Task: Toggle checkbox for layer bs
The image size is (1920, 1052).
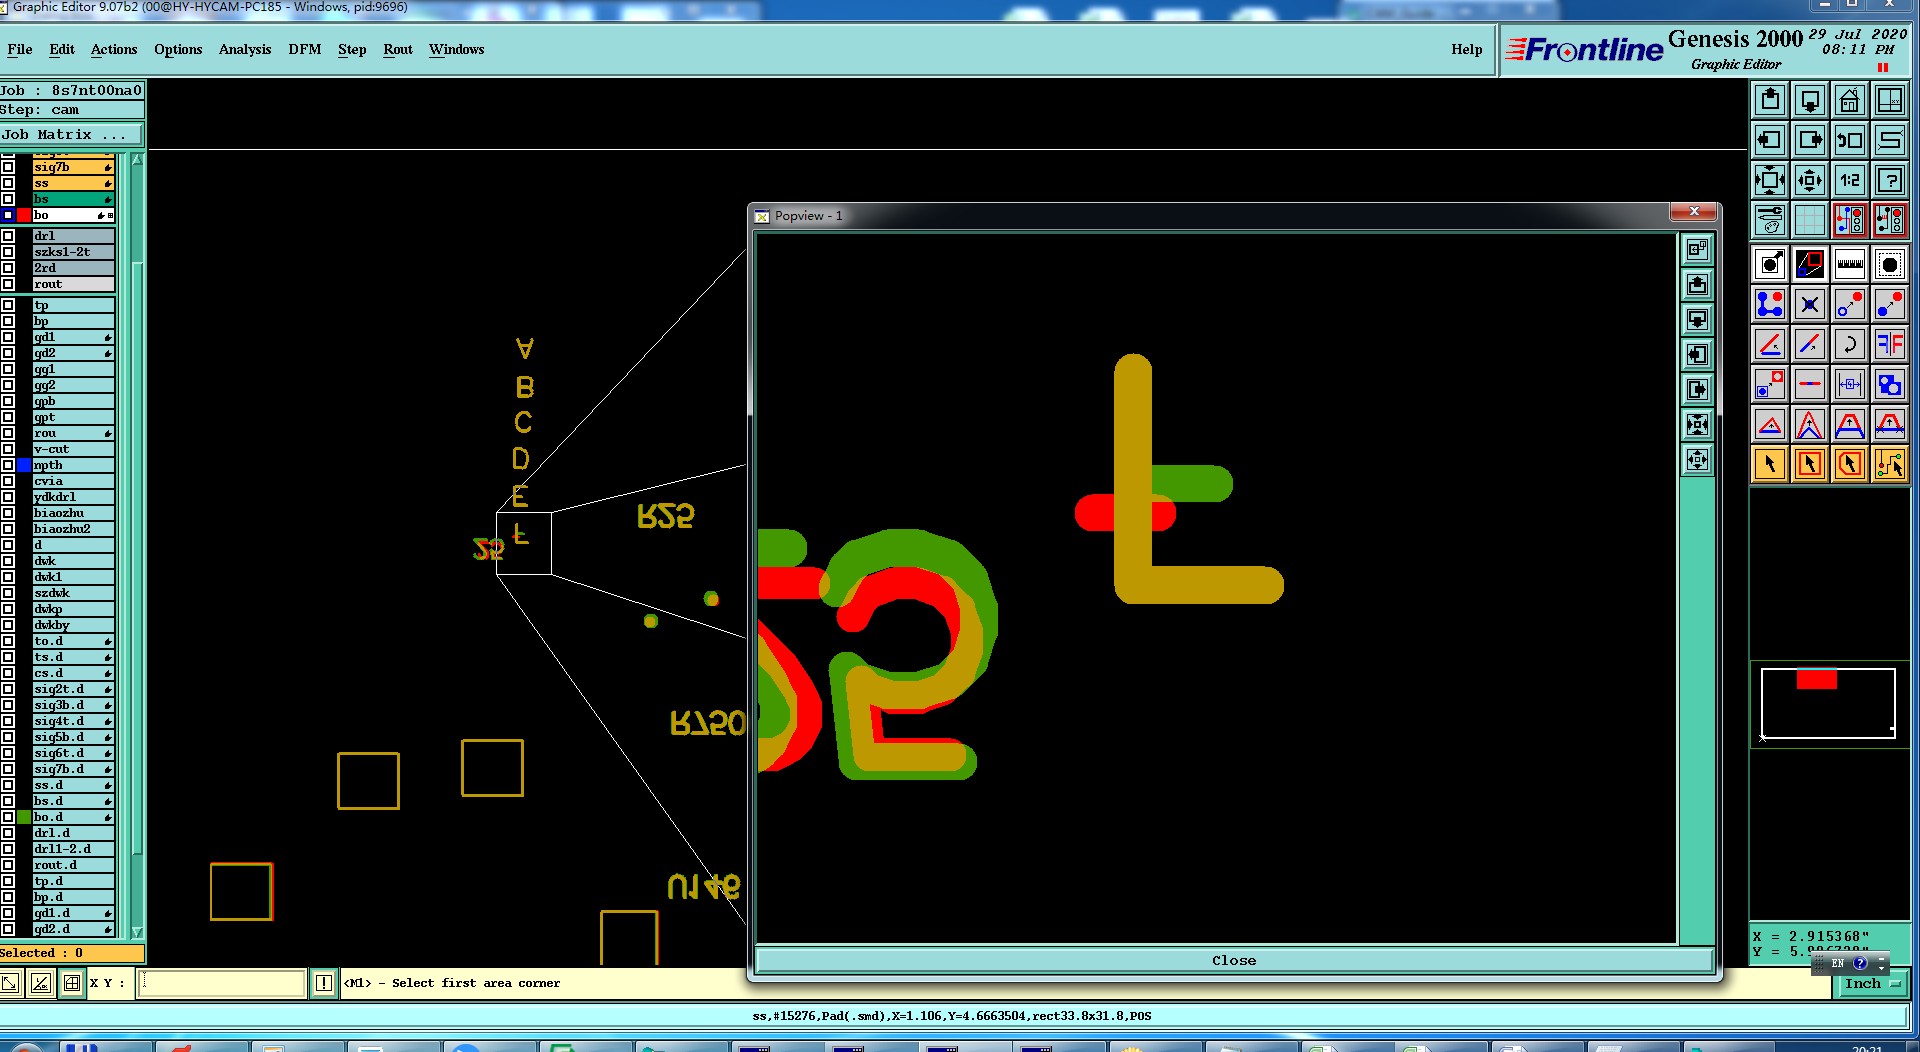Action: coord(8,199)
